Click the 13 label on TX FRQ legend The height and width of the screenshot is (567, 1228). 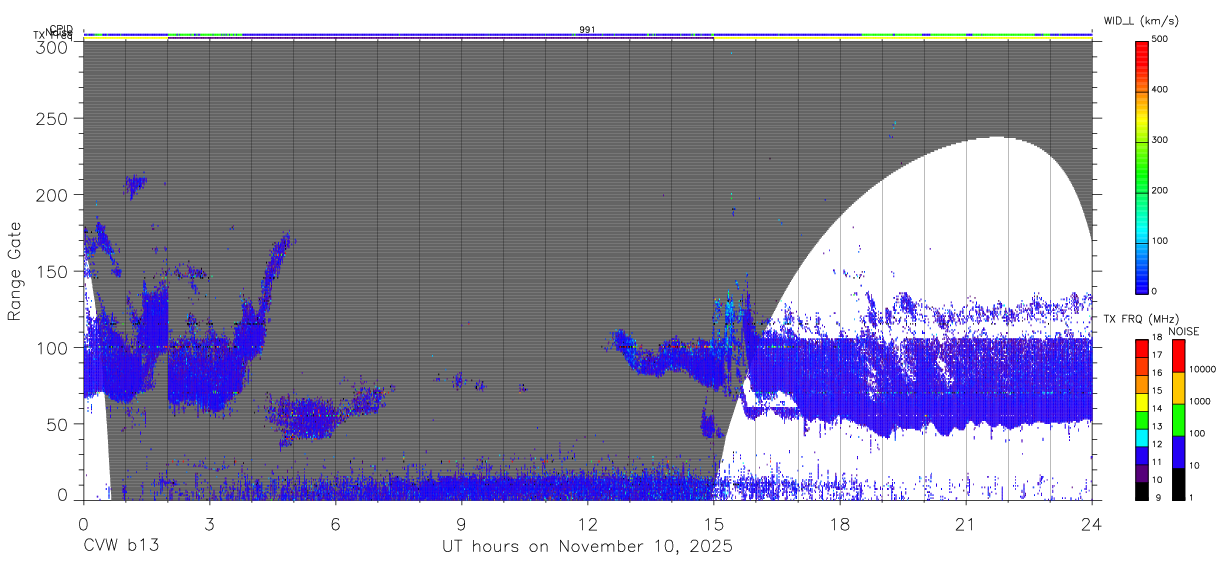[x=1156, y=426]
